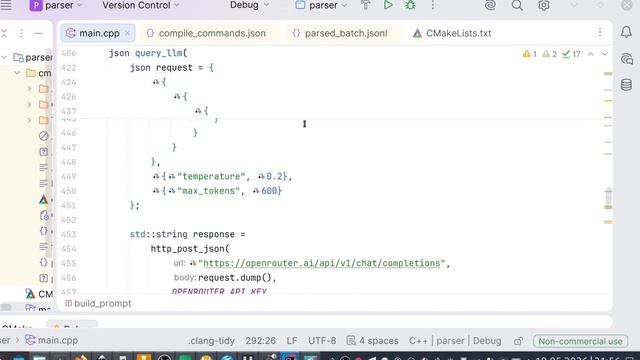Click request.dump() on line 456
This screenshot has width=640, height=360.
point(235,278)
